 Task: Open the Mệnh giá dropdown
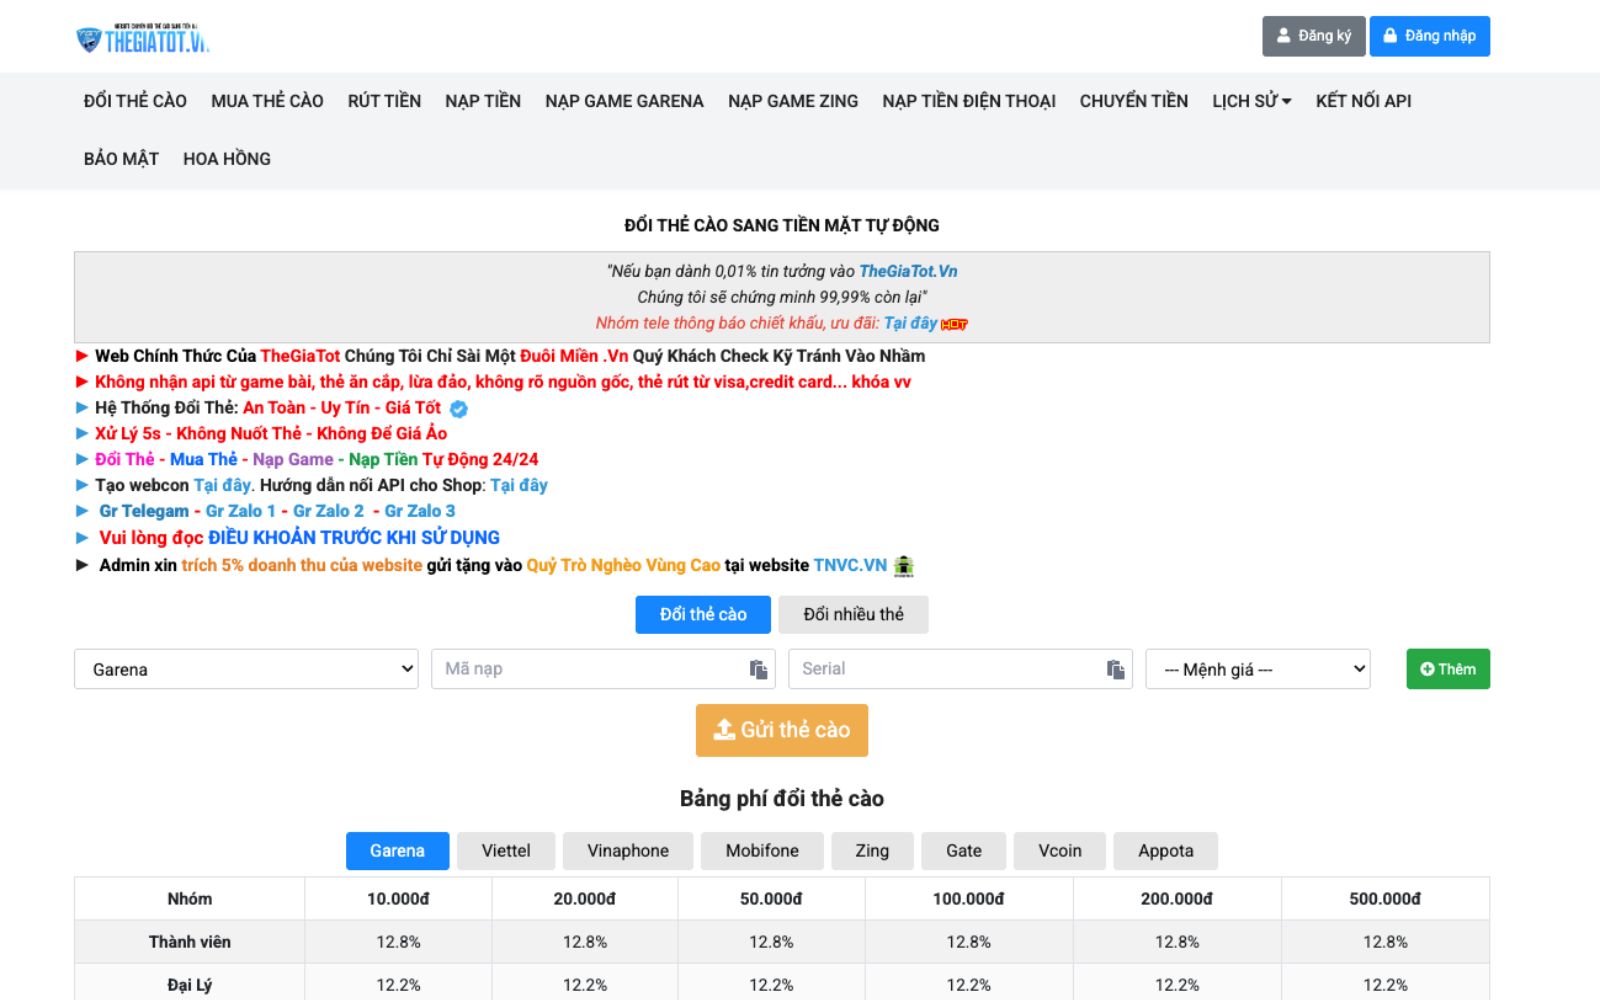pyautogui.click(x=1257, y=668)
